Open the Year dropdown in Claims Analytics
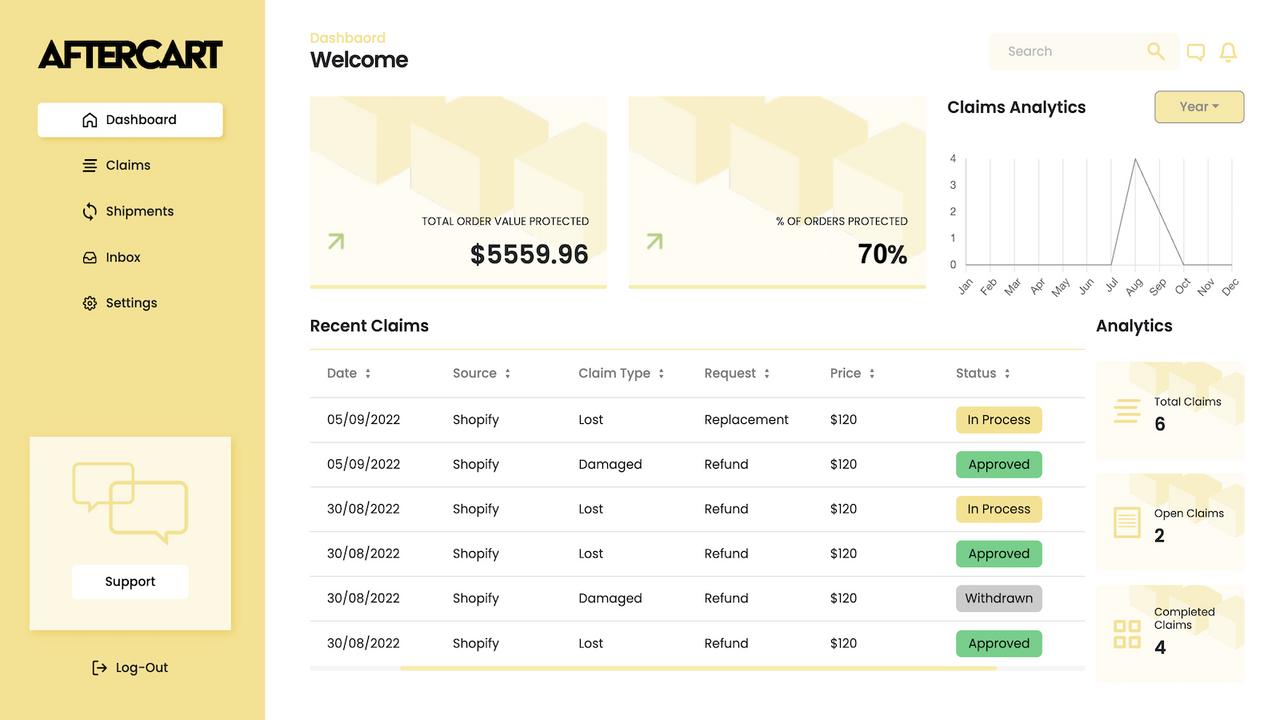This screenshot has width=1280, height=720. click(1199, 107)
